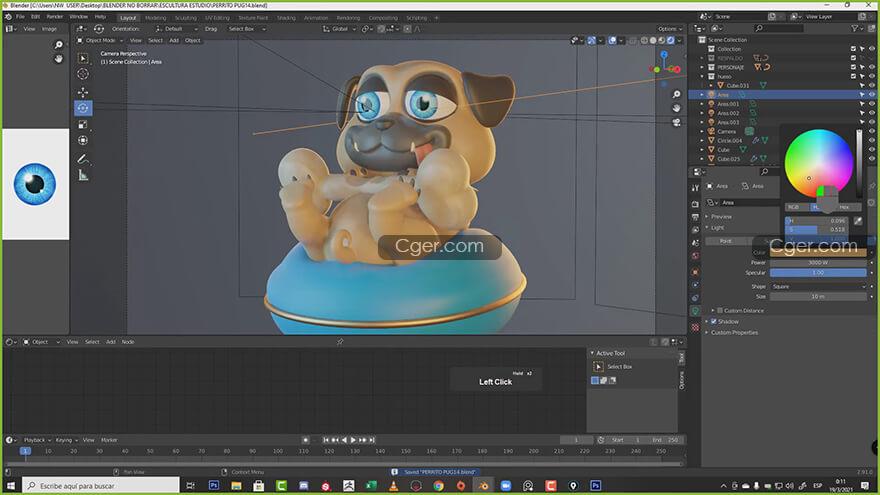Image resolution: width=880 pixels, height=495 pixels.
Task: Open the Render menu
Action: click(54, 17)
